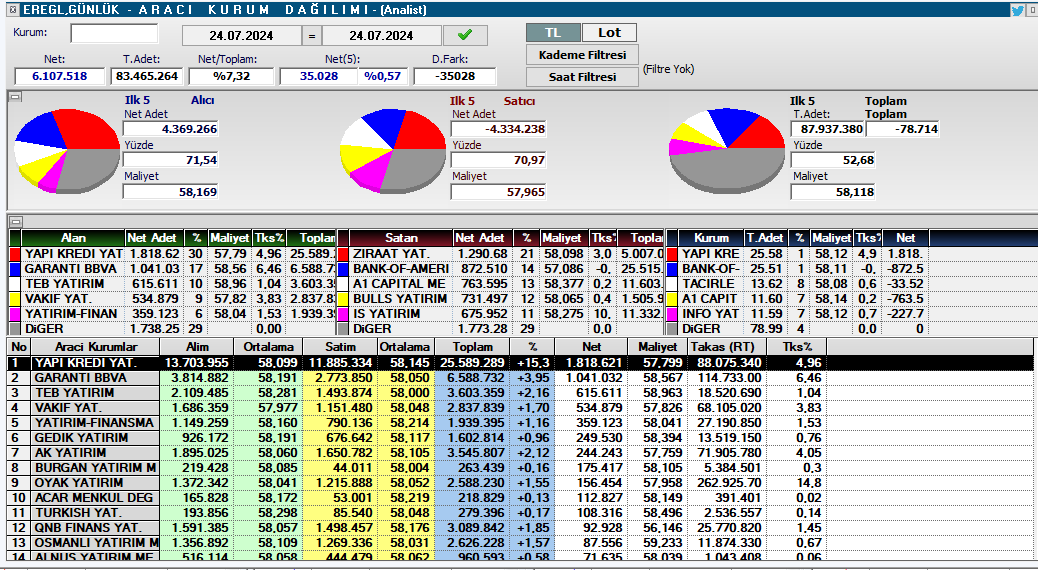
Task: Select the ACAR MENKUL DEG row
Action: click(x=520, y=498)
